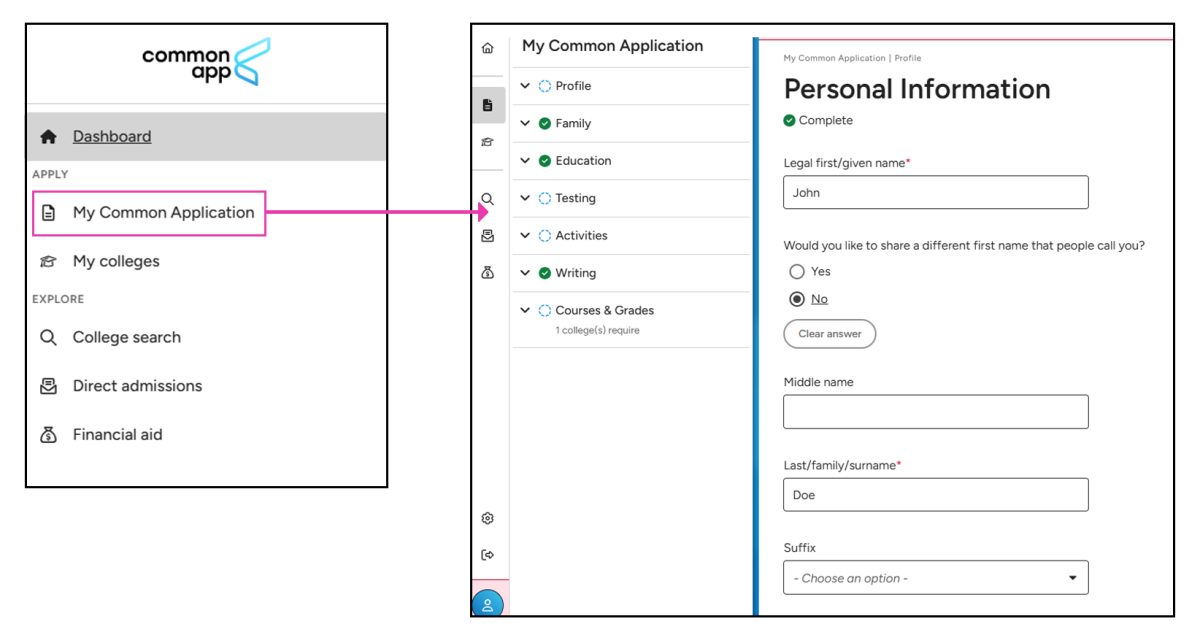The width and height of the screenshot is (1200, 643).
Task: Click the Clear Answer button
Action: [x=829, y=334]
